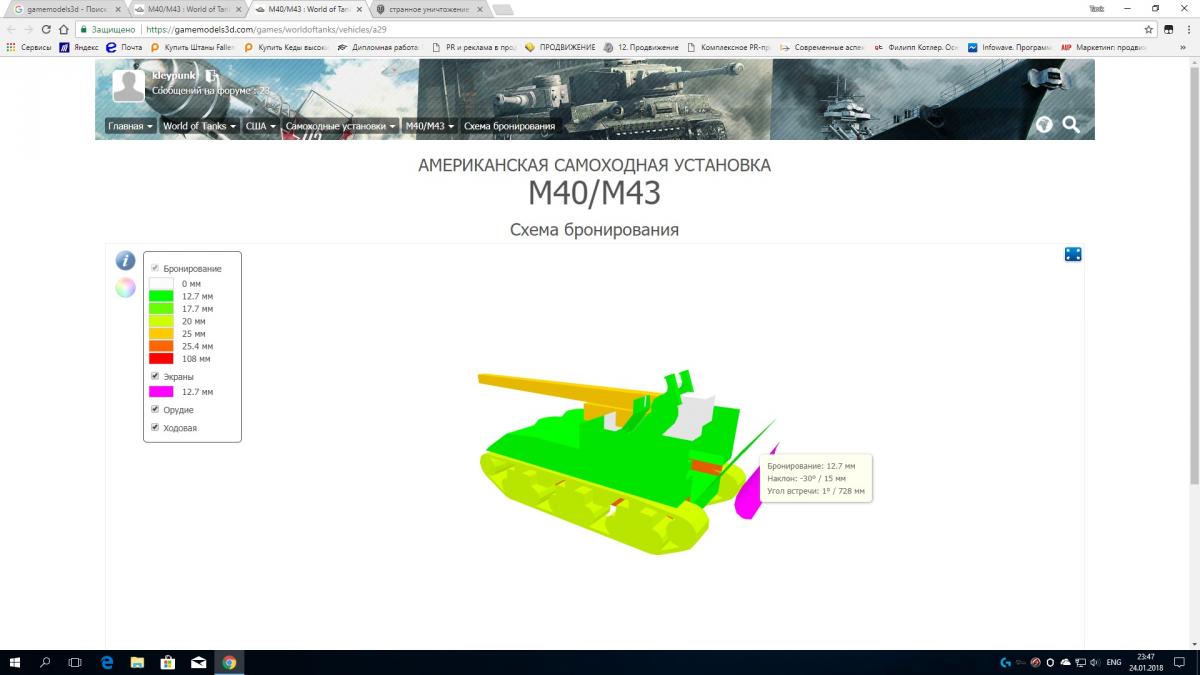
Task: Toggle the Бронирование checkbox
Action: click(x=154, y=268)
